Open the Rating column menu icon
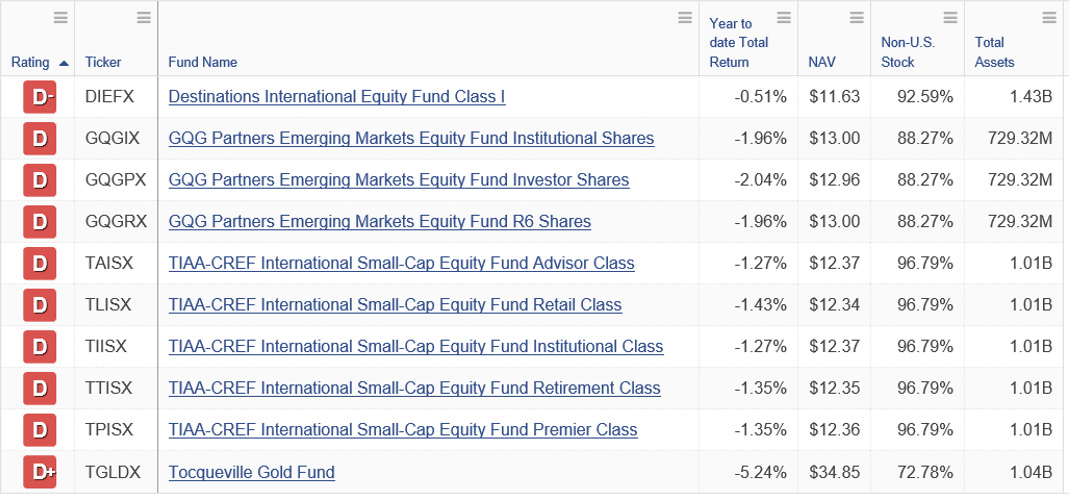The image size is (1069, 494). click(x=61, y=18)
